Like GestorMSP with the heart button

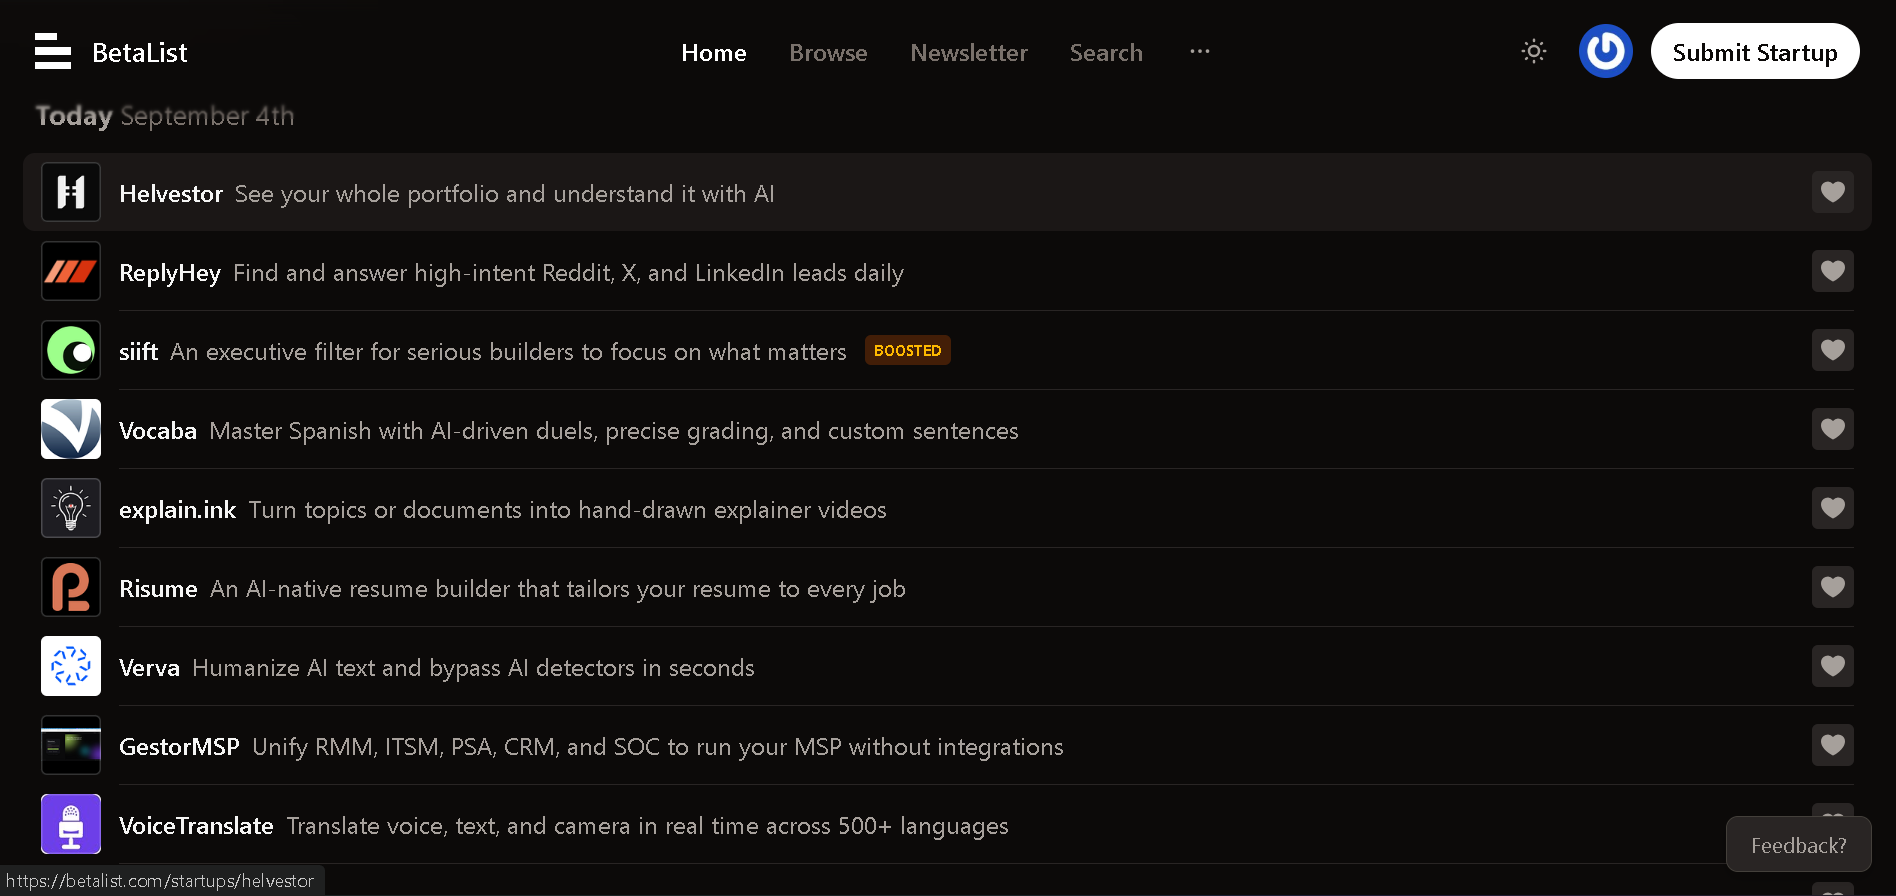[x=1833, y=745]
